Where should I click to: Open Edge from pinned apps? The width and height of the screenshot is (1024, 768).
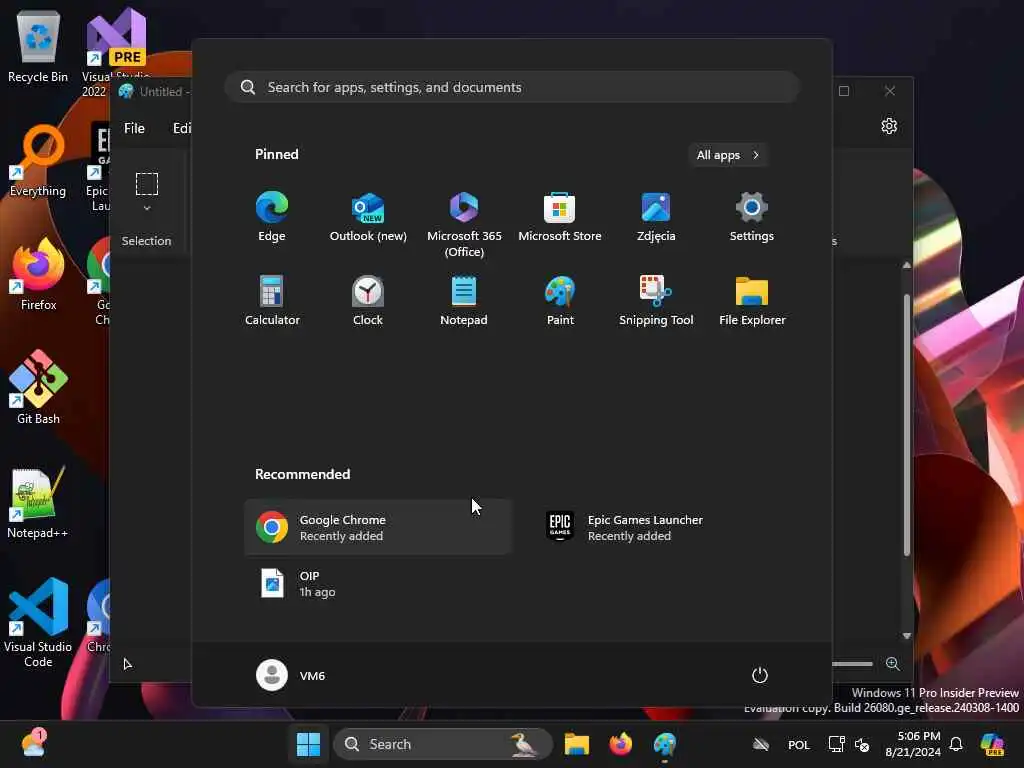[272, 217]
